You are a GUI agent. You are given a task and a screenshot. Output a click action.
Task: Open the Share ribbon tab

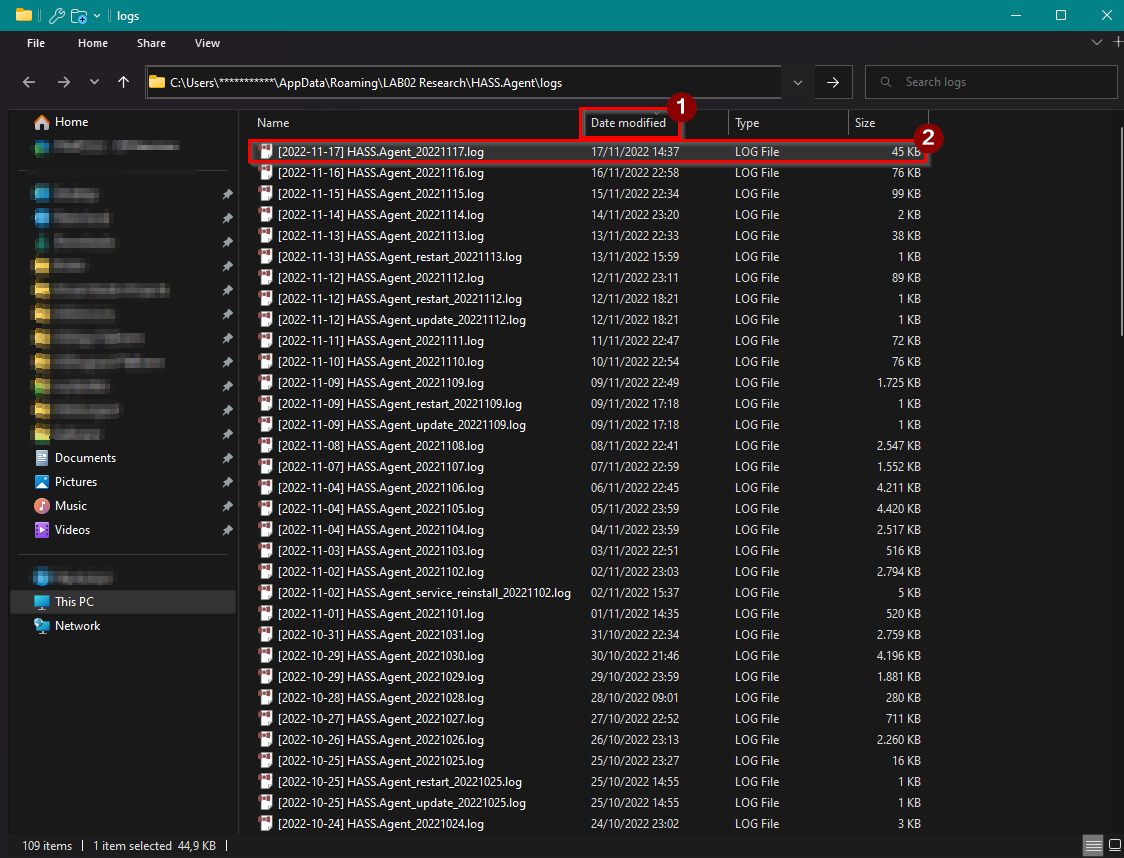coord(151,43)
